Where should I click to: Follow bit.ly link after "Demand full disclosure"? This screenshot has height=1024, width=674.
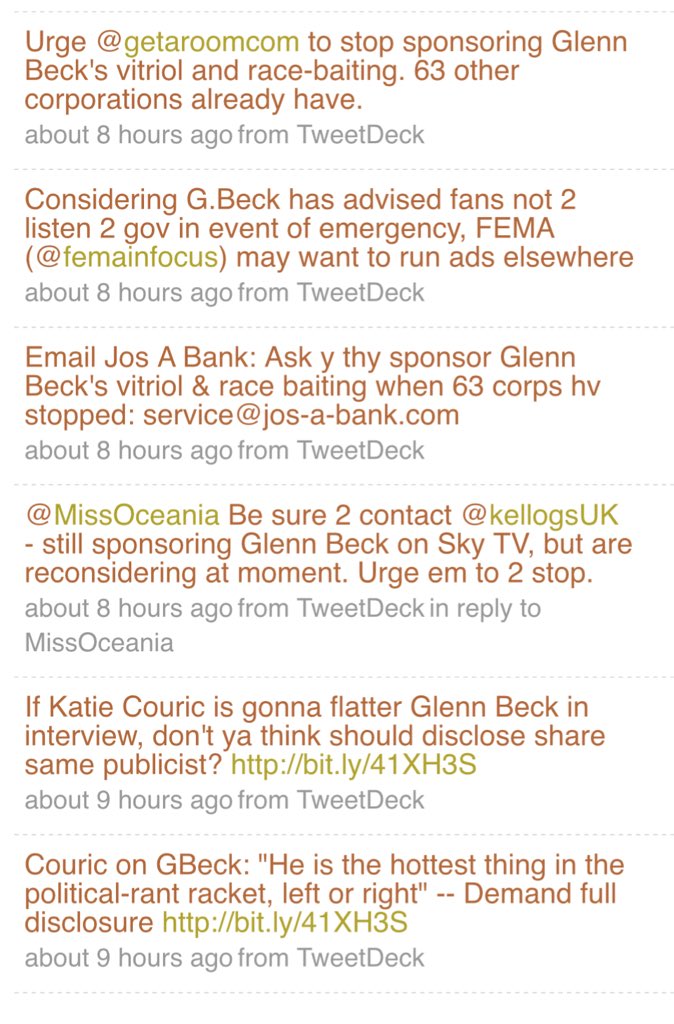[x=285, y=922]
